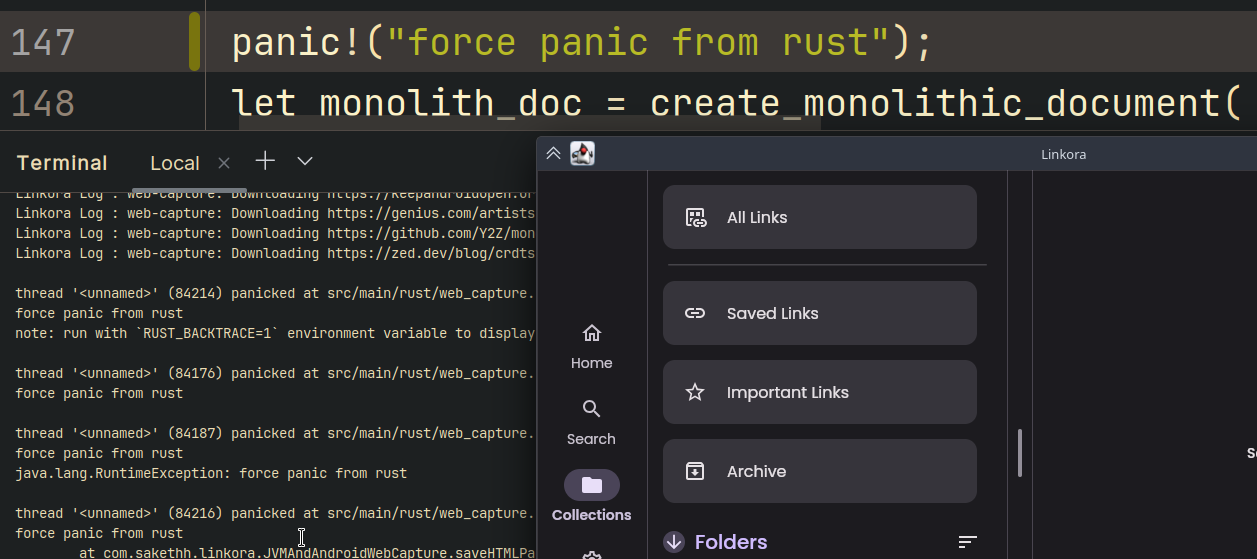Screen dimensions: 1257x559
Task: Click the panic! code line
Action: (x=582, y=42)
